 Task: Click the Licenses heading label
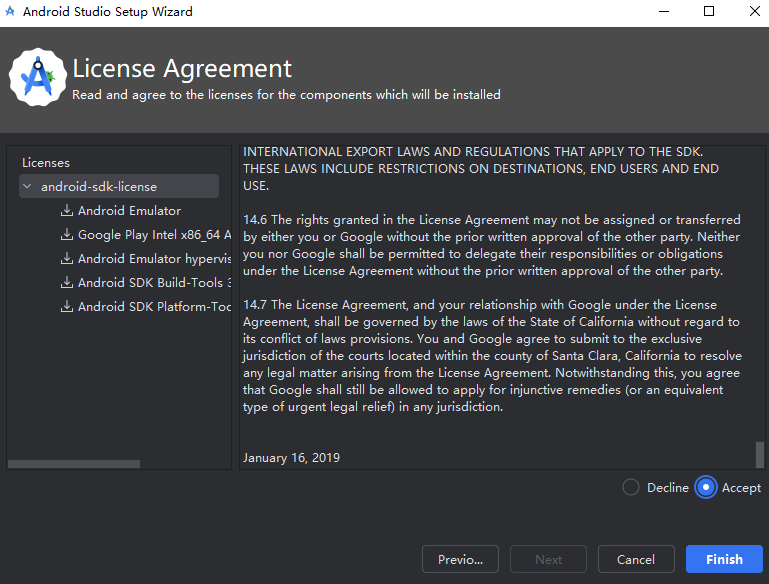46,163
